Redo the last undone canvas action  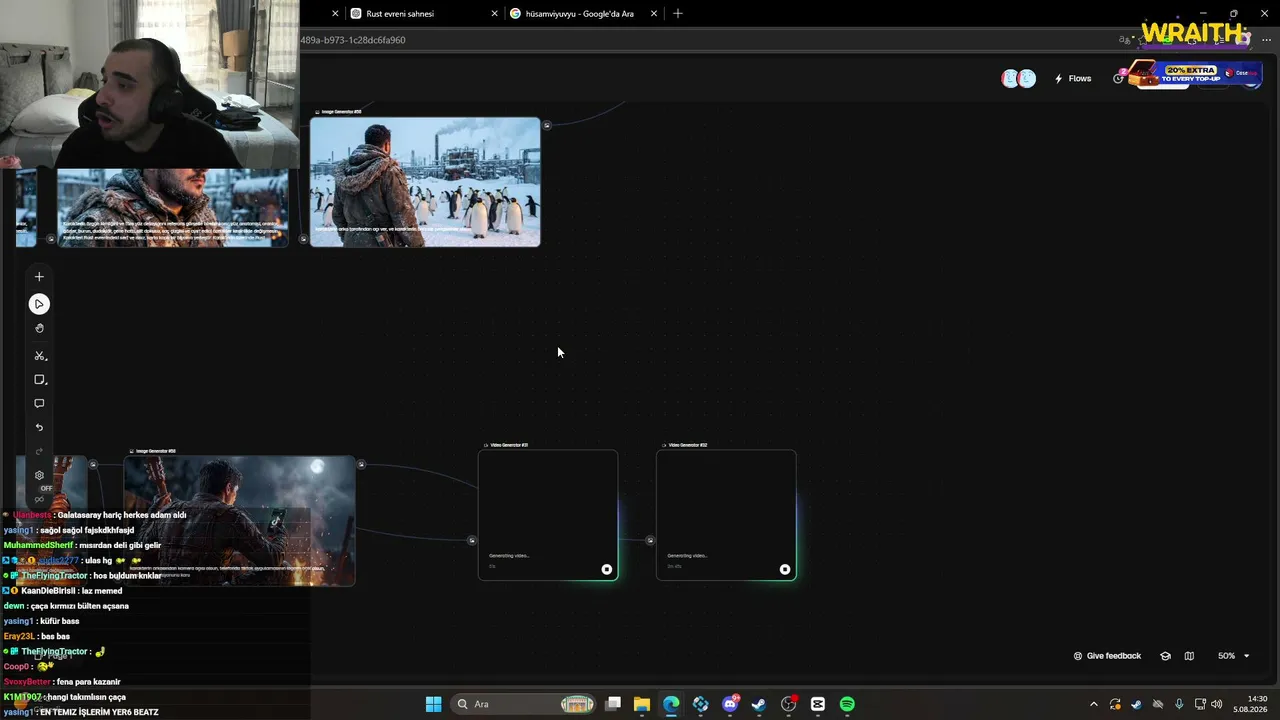39,451
